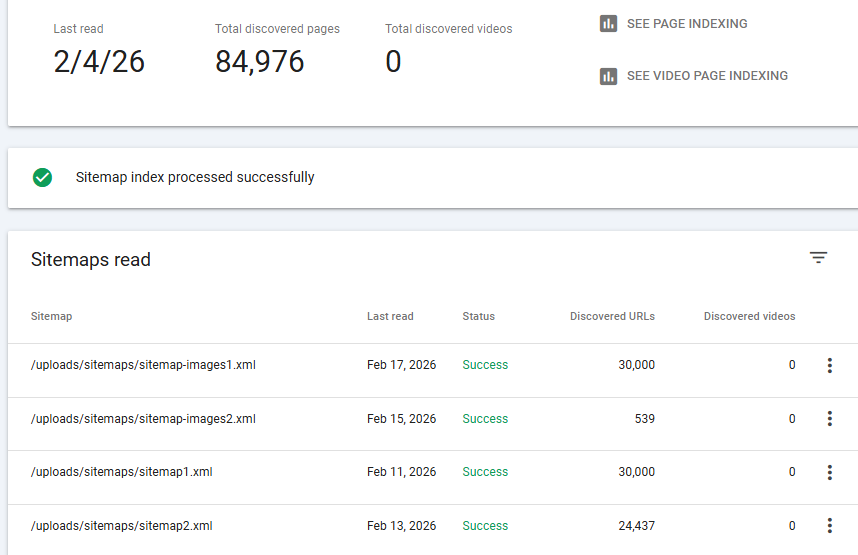Click the See Video Page Indexing chart icon
858x555 pixels.
tap(608, 76)
